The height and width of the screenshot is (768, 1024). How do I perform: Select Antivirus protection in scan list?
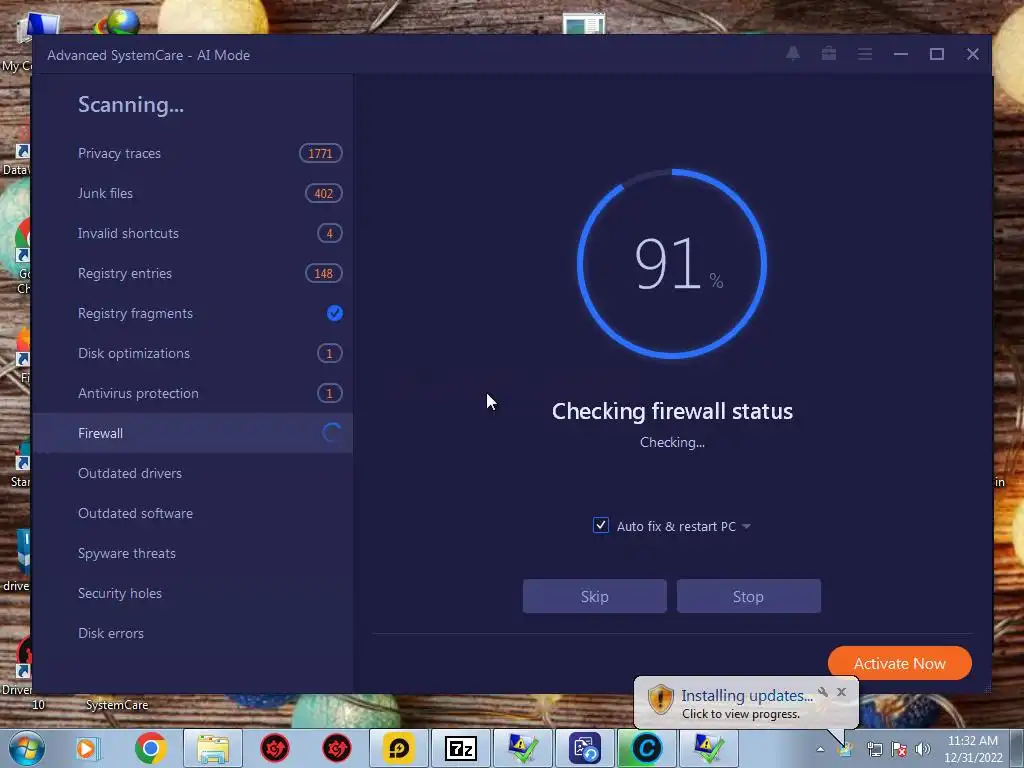coord(192,393)
